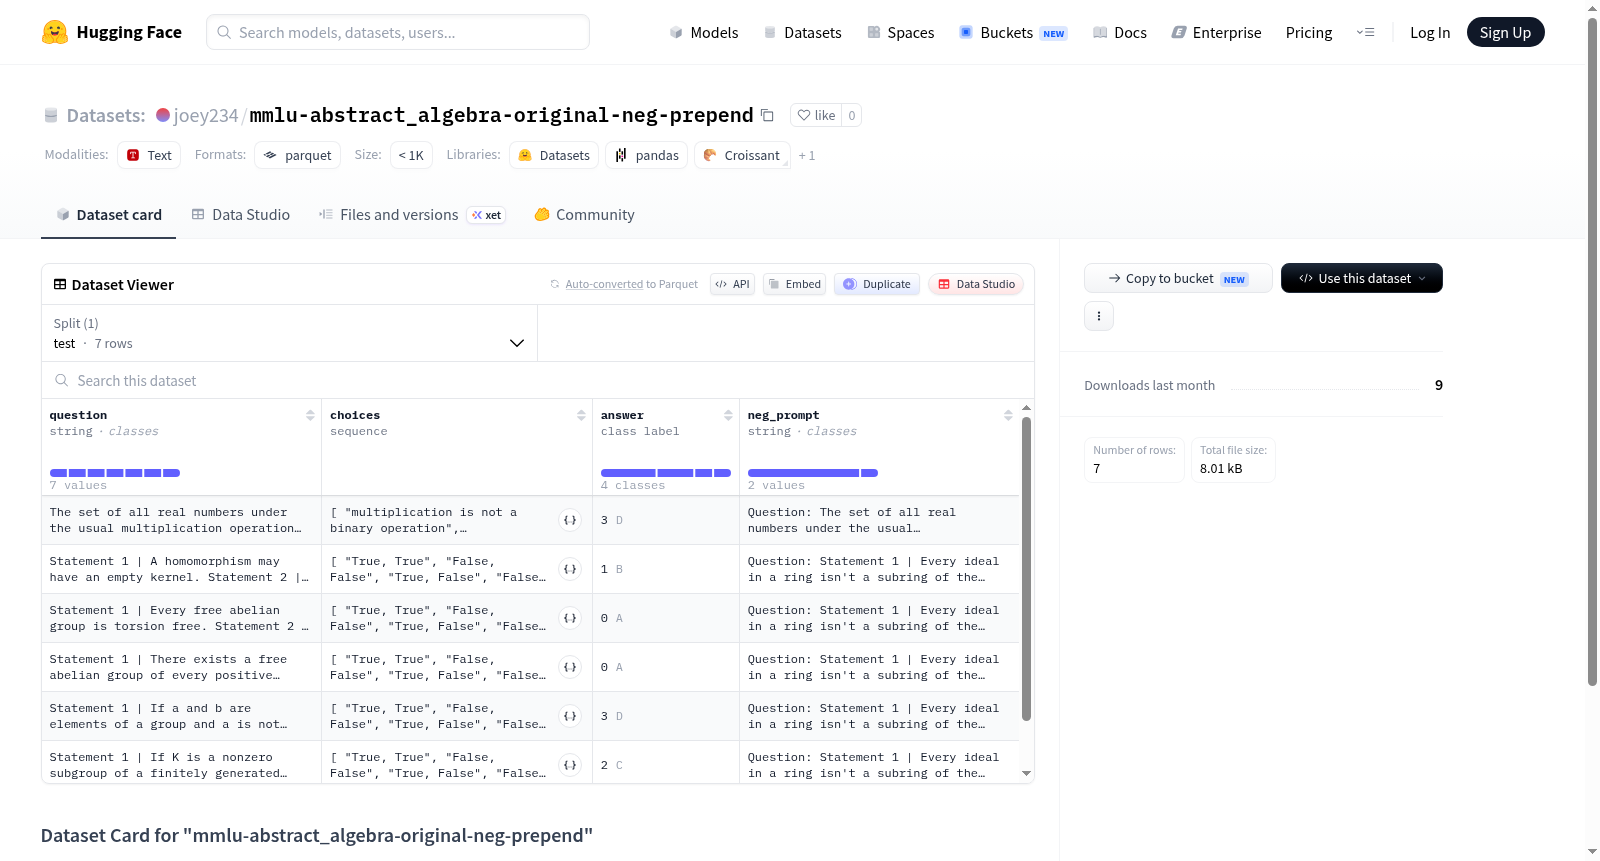Screen dimensions: 1600x861
Task: Expand choices cell in free abelian group row
Action: [570, 618]
